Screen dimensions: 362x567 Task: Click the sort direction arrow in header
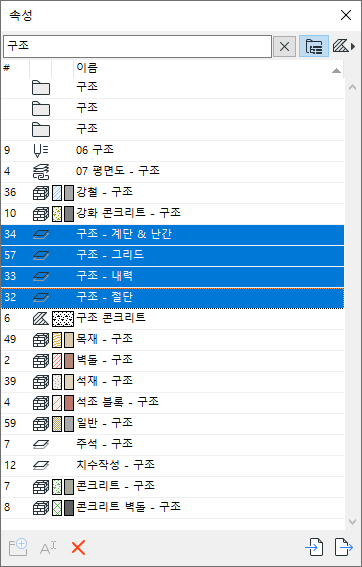point(336,71)
